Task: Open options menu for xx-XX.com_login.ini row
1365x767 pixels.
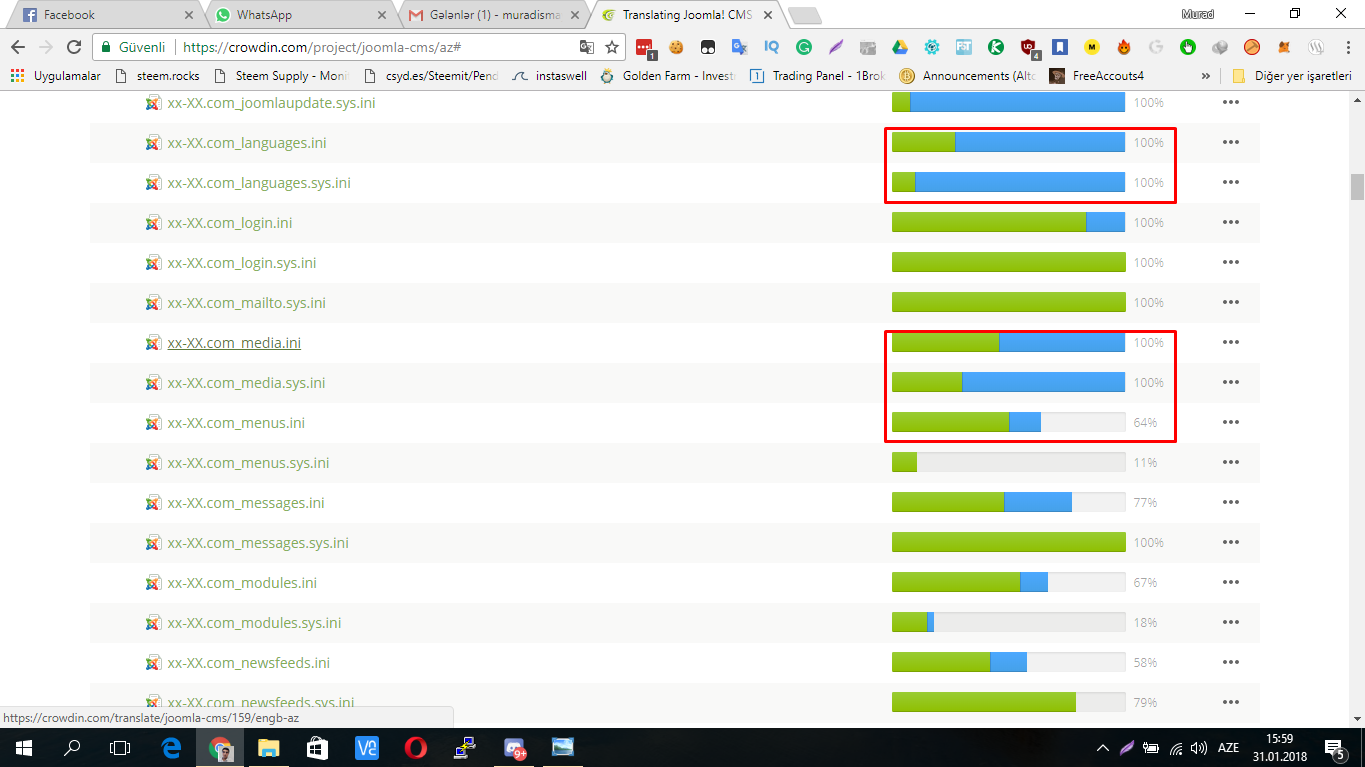Action: point(1230,223)
